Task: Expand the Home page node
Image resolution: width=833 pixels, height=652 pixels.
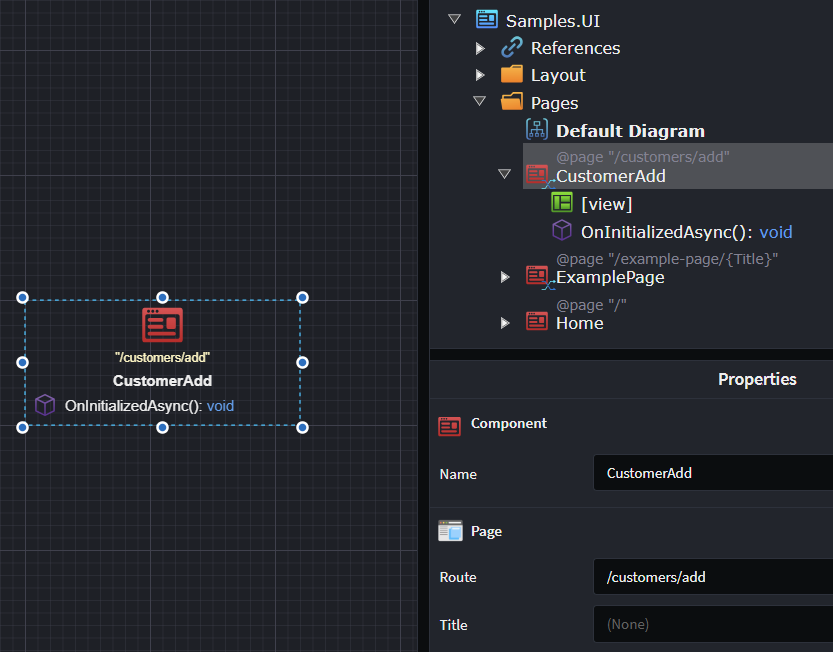Action: [x=505, y=322]
